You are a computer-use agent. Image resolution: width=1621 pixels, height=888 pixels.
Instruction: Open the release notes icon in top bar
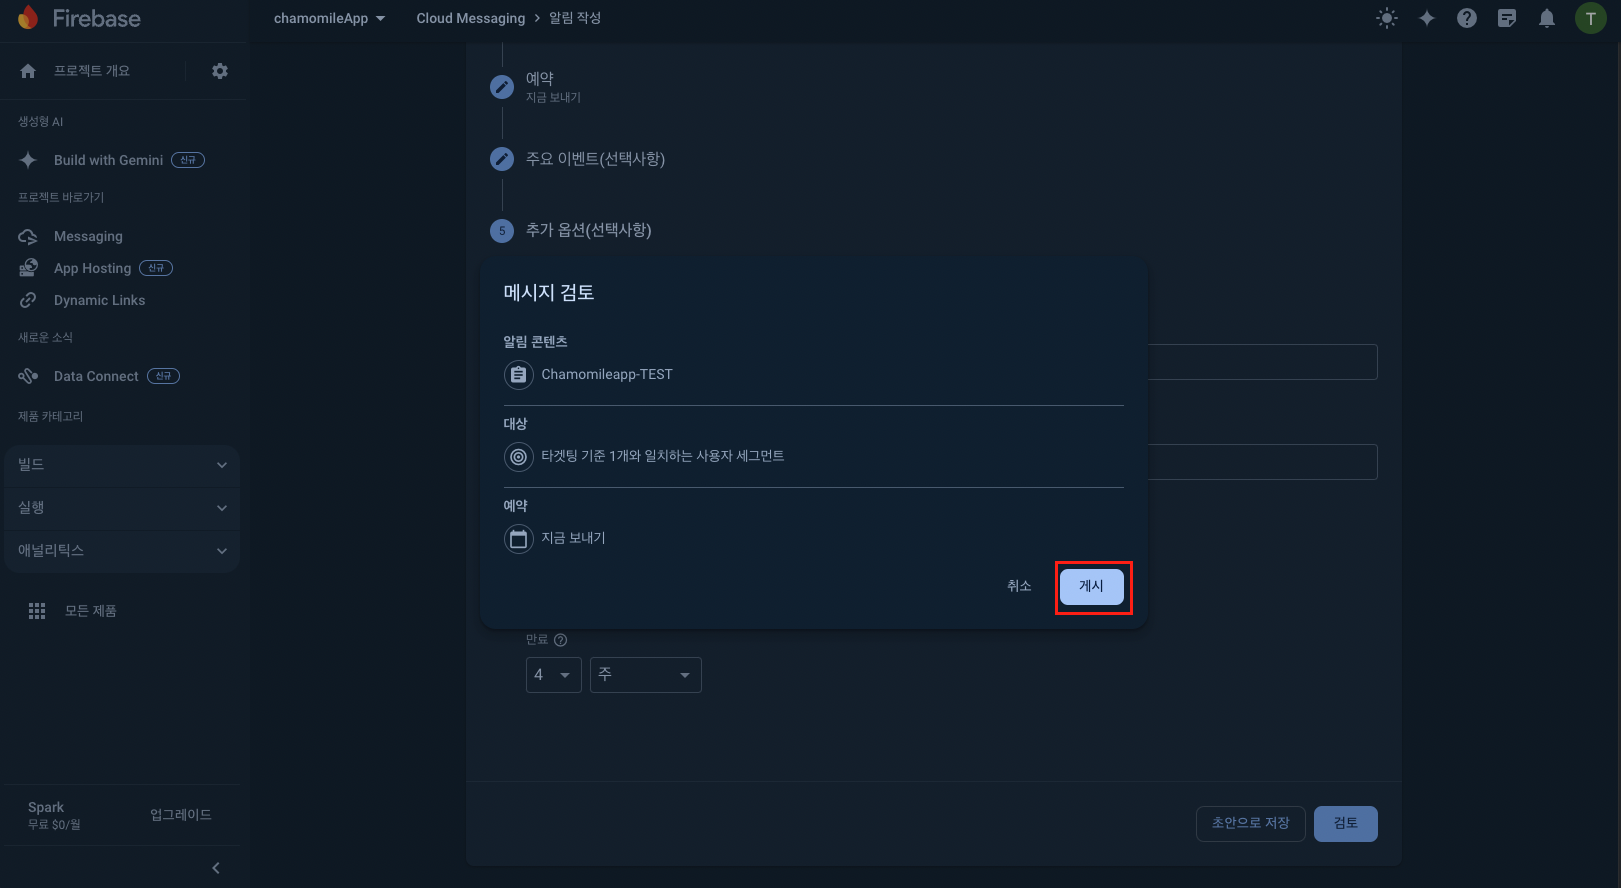click(1507, 18)
